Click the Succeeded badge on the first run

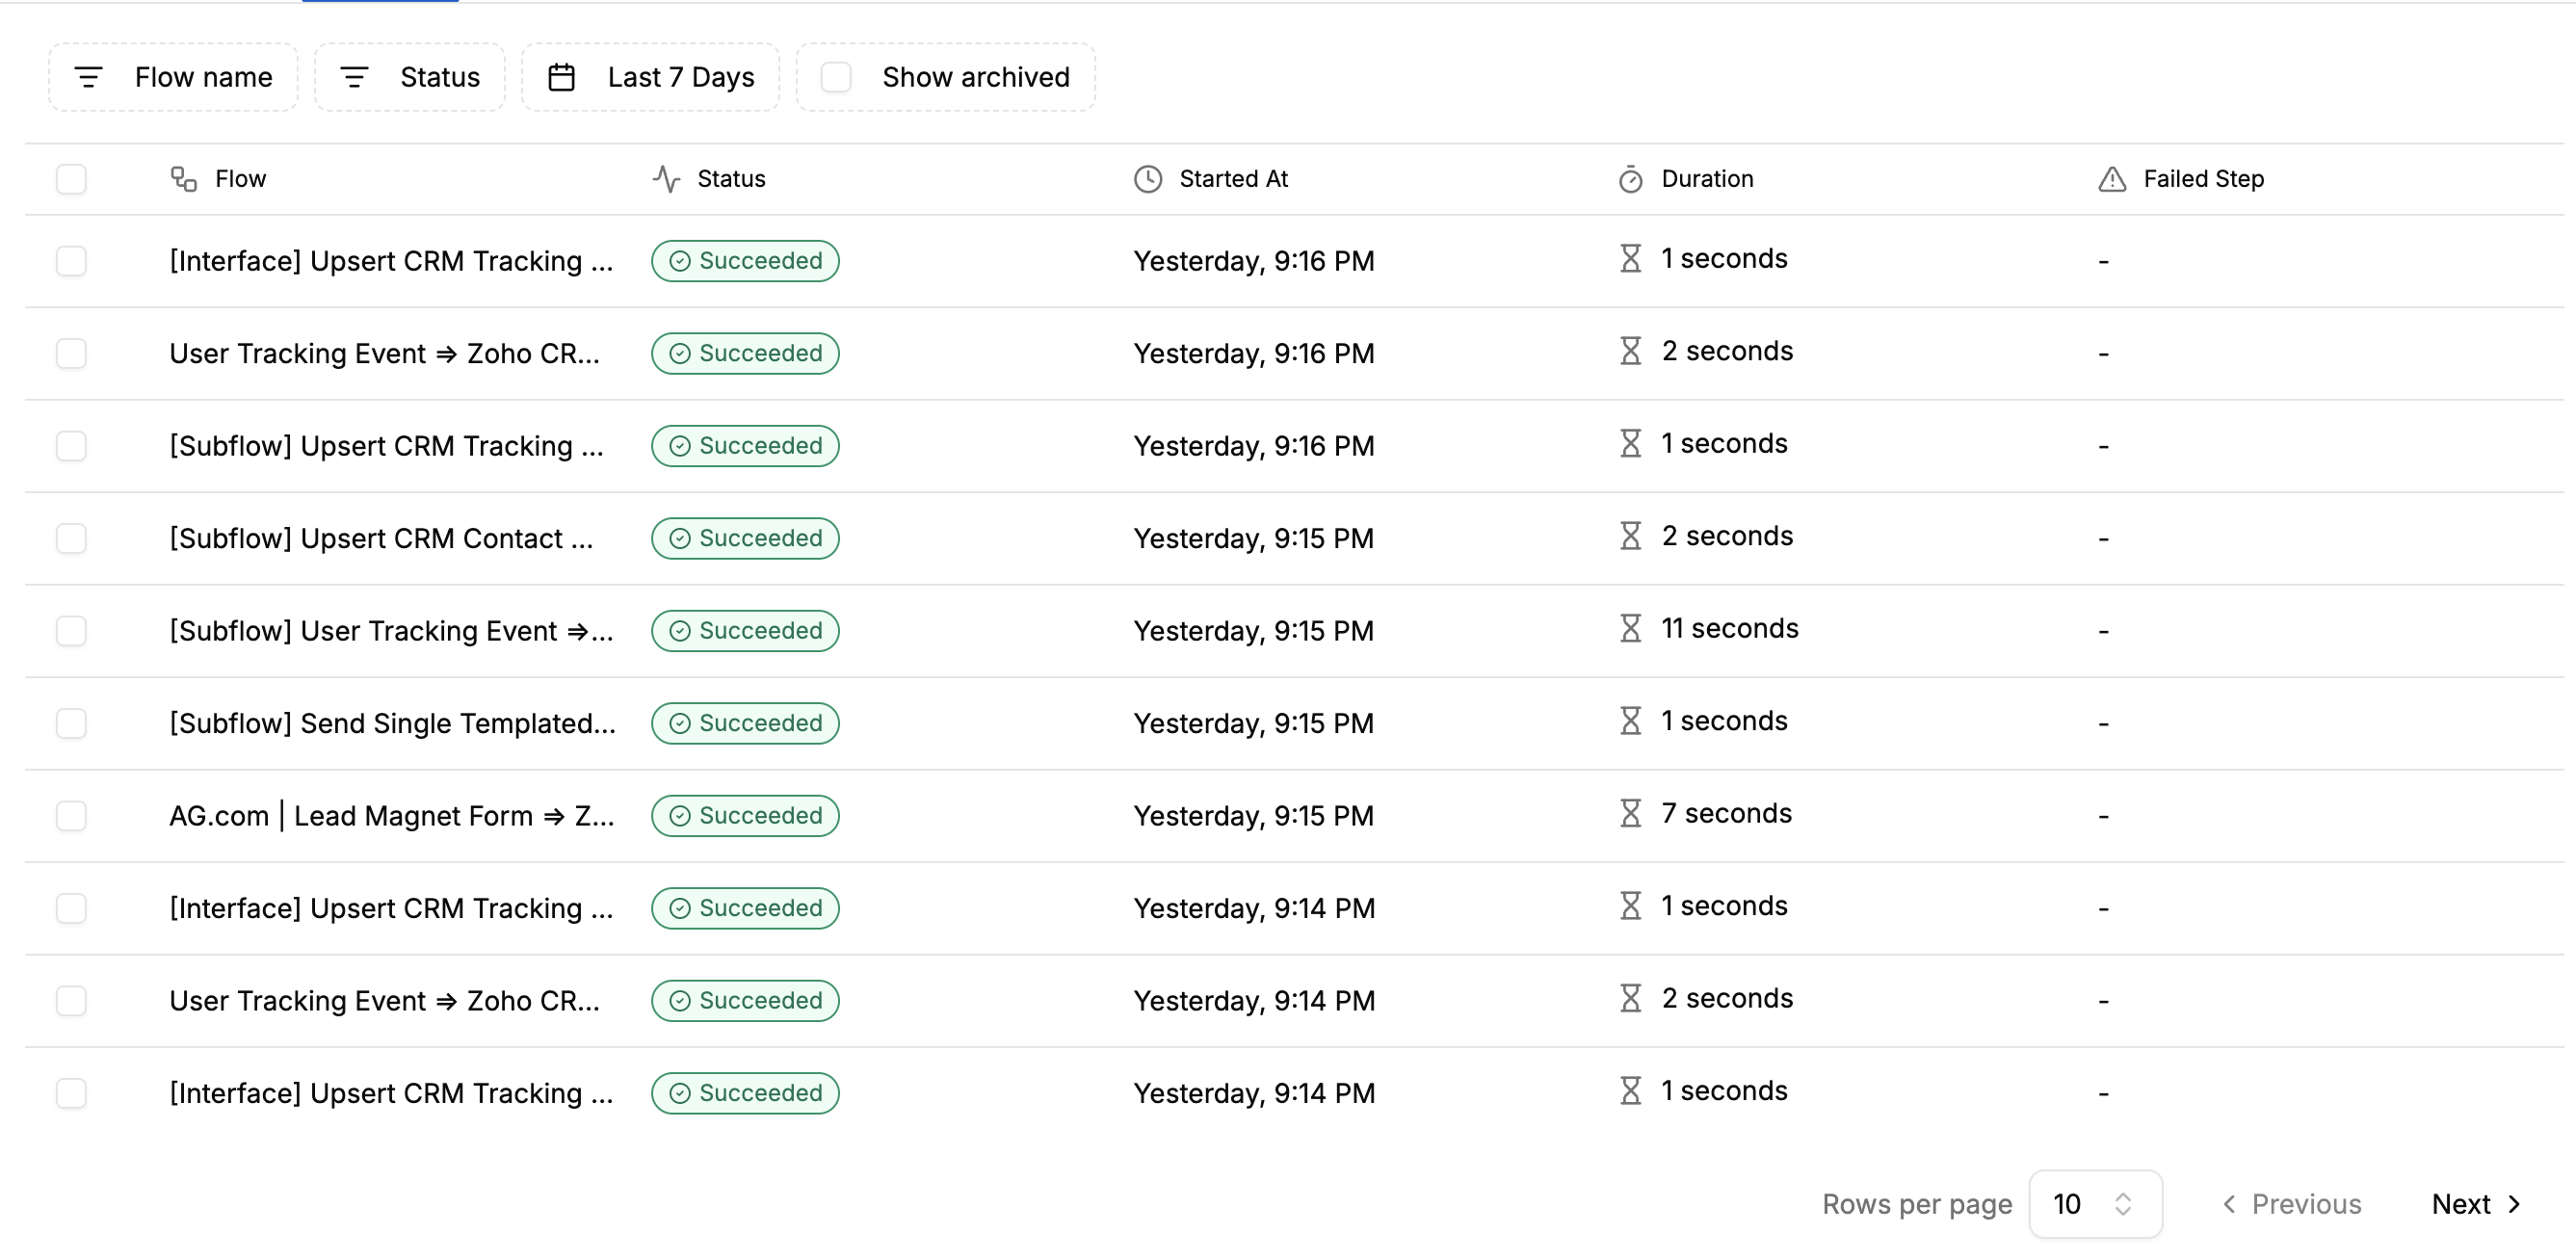click(x=745, y=261)
